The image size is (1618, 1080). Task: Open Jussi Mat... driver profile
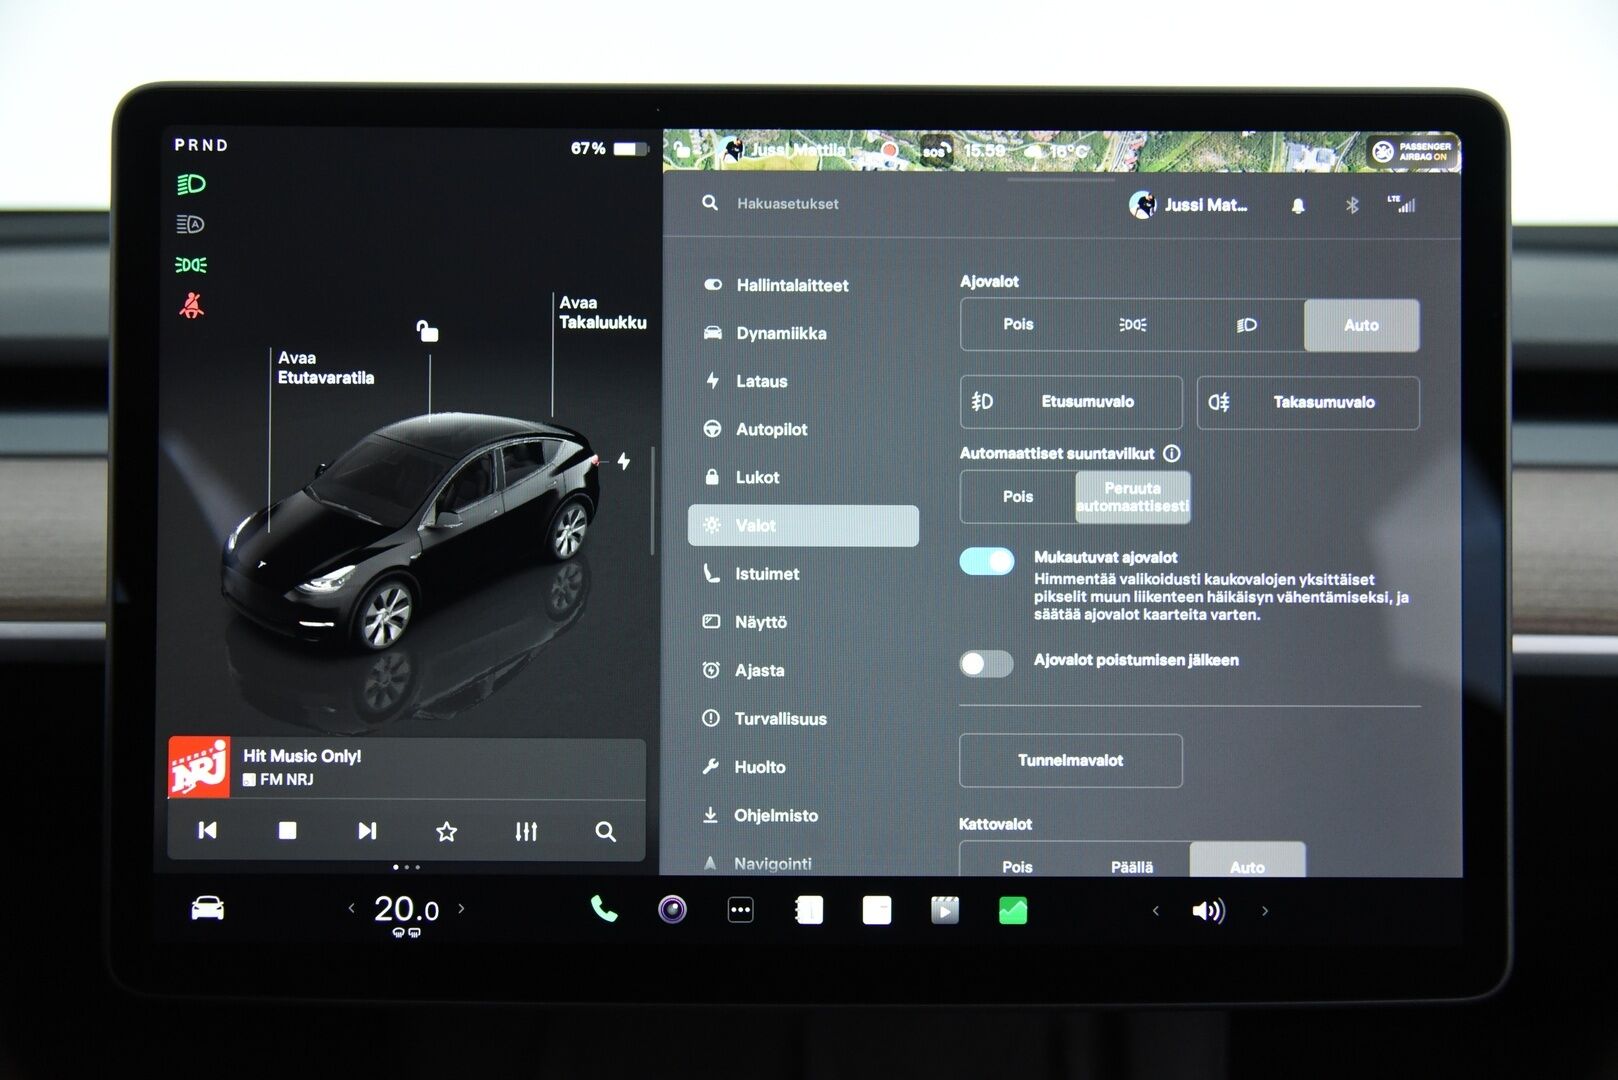[1189, 205]
